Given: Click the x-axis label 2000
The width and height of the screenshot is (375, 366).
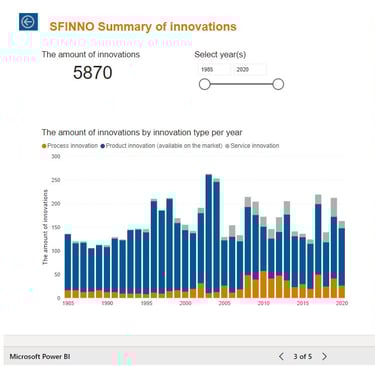Looking at the screenshot, I should pos(185,303).
